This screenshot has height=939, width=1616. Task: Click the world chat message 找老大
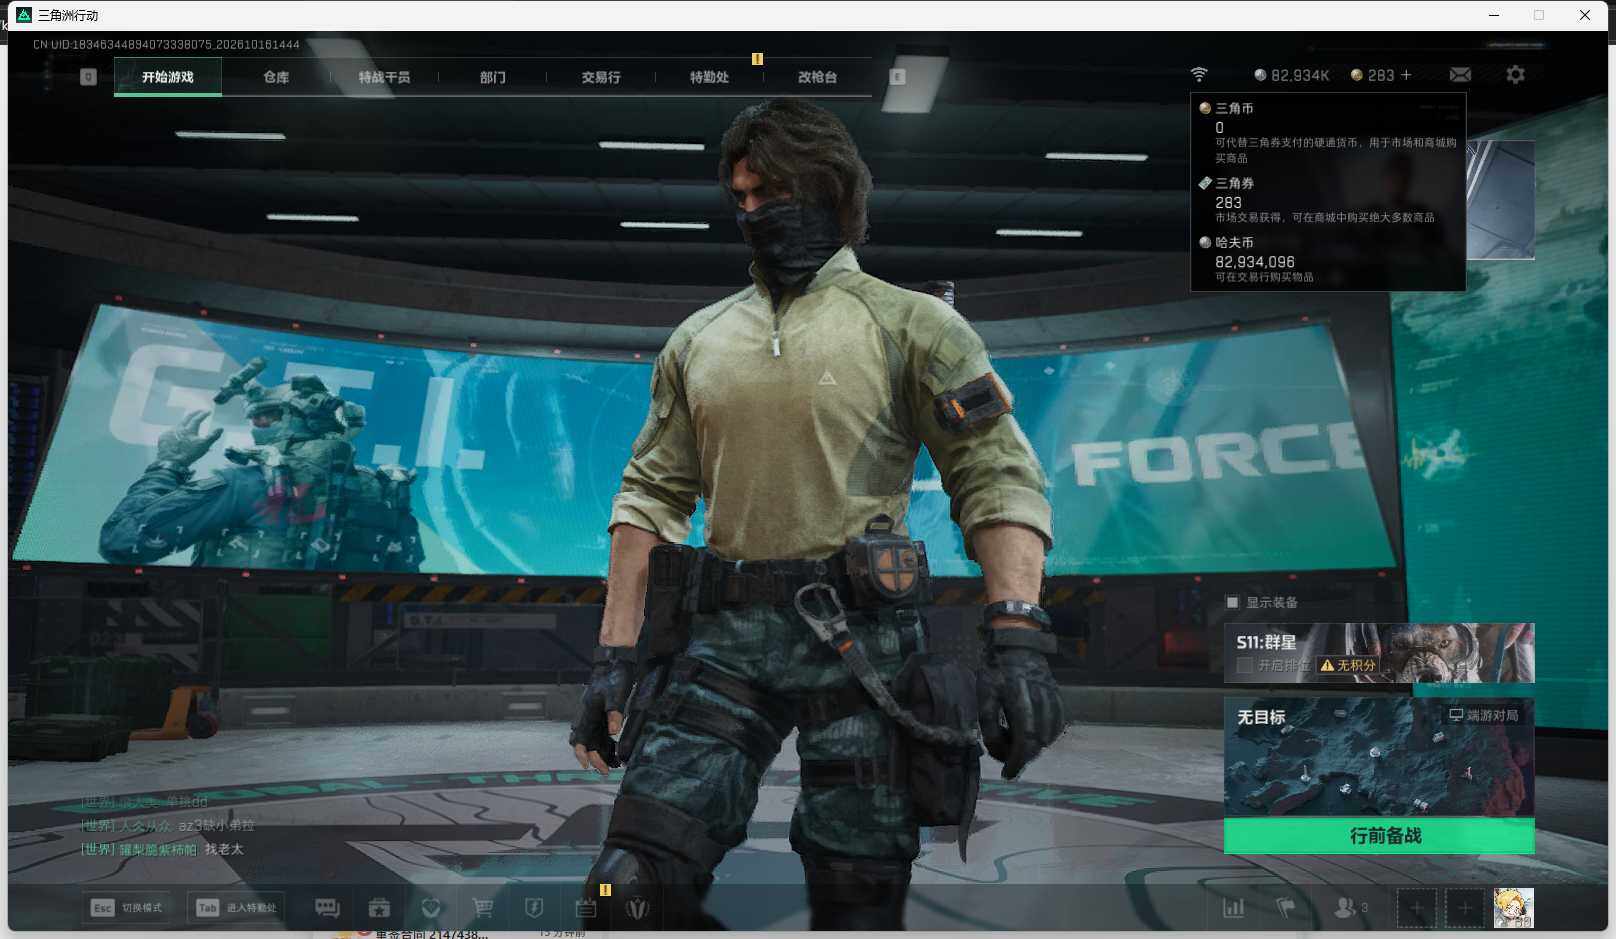224,849
